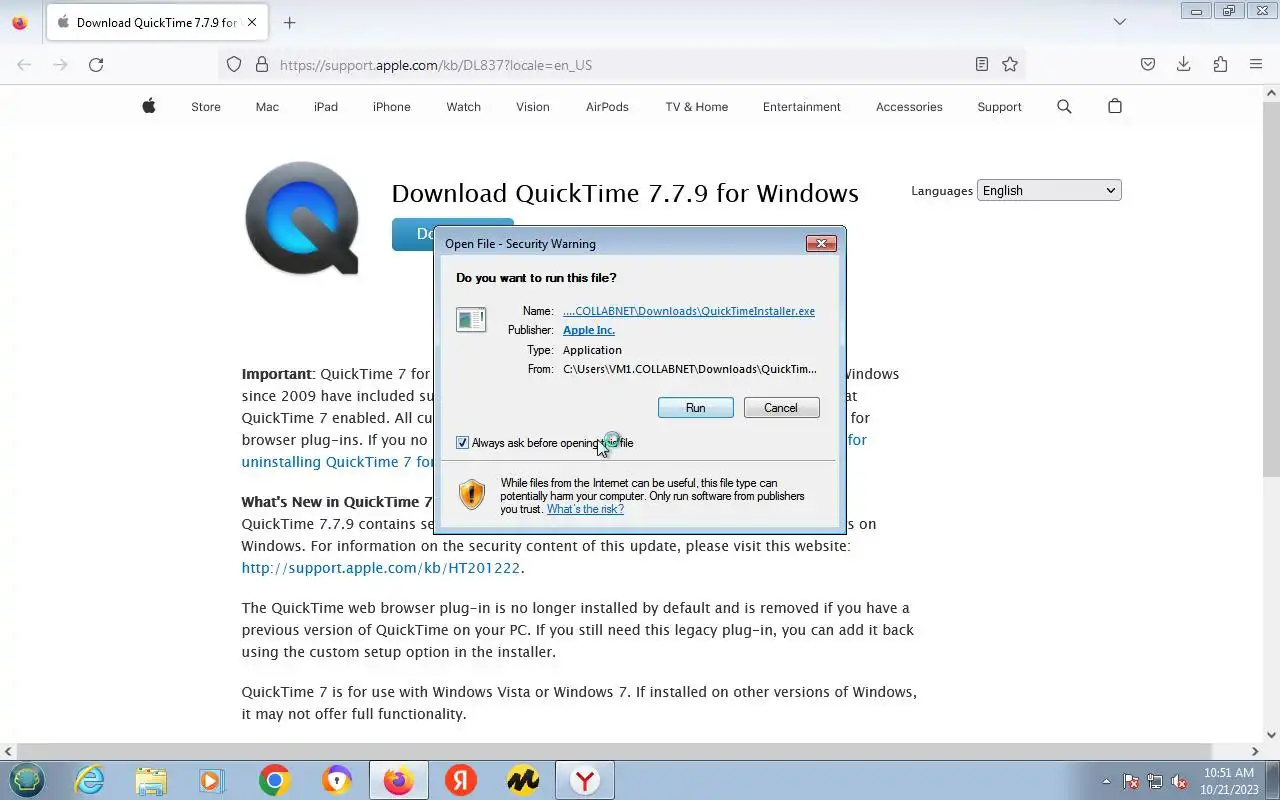
Task: Toggle reader view icon in address bar
Action: click(982, 64)
